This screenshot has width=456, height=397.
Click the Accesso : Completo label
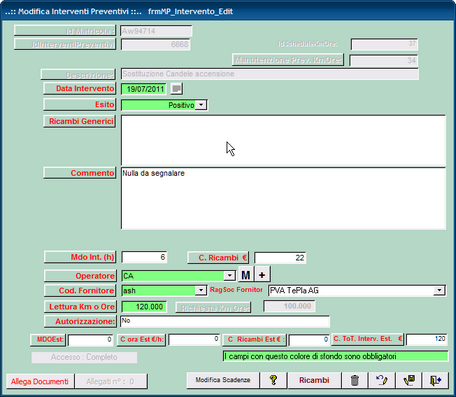pos(84,357)
